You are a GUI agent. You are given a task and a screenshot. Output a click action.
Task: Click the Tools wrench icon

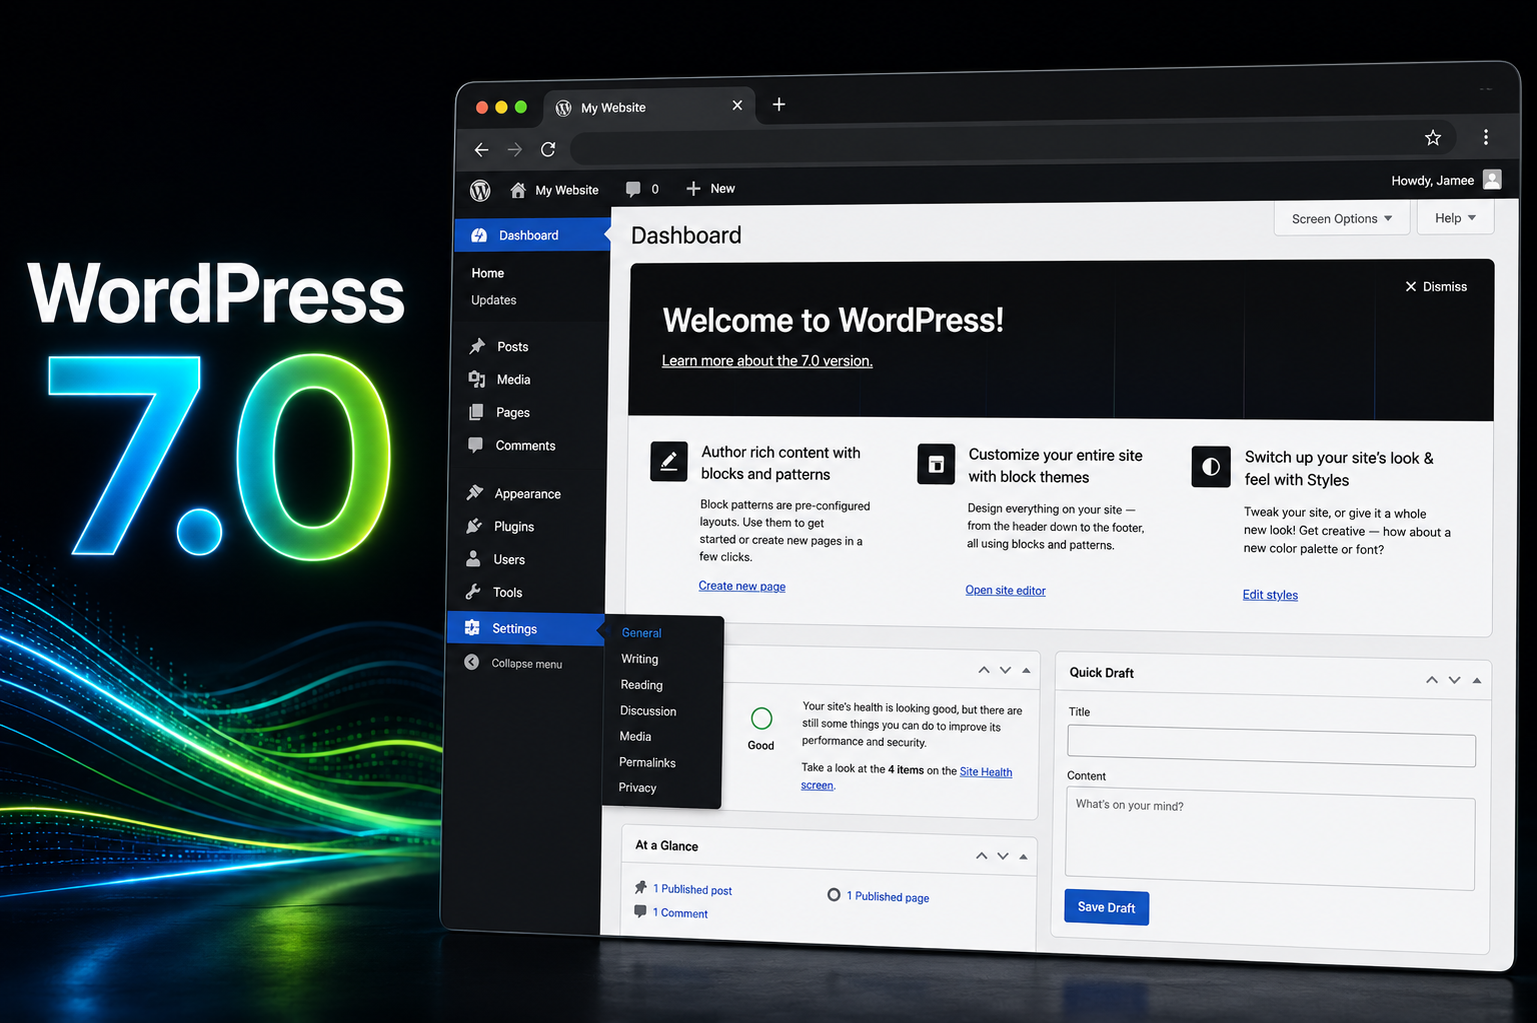473,592
